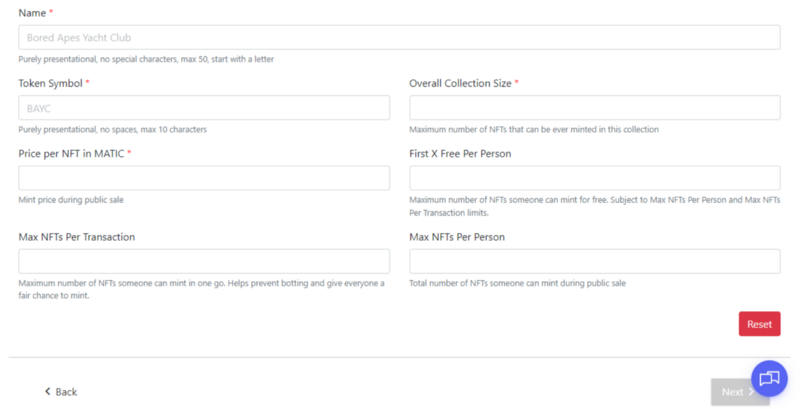The width and height of the screenshot is (800, 409).
Task: Go back using the Back link text
Action: (x=66, y=392)
